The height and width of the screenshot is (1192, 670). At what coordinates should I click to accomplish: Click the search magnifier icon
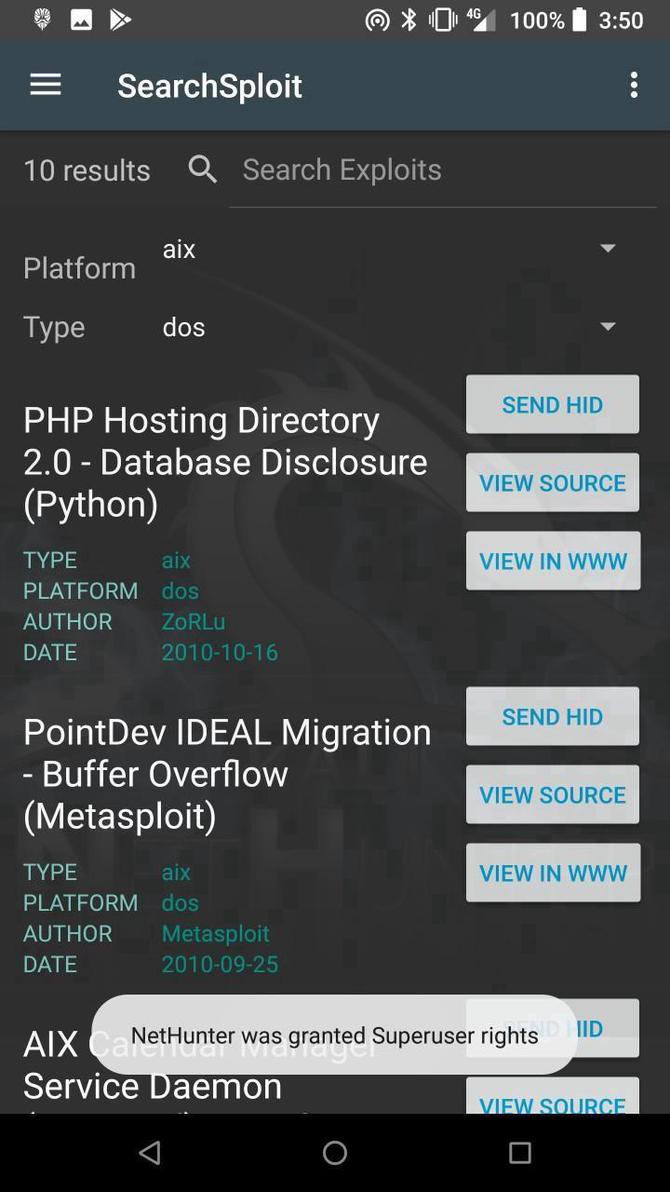[x=202, y=168]
